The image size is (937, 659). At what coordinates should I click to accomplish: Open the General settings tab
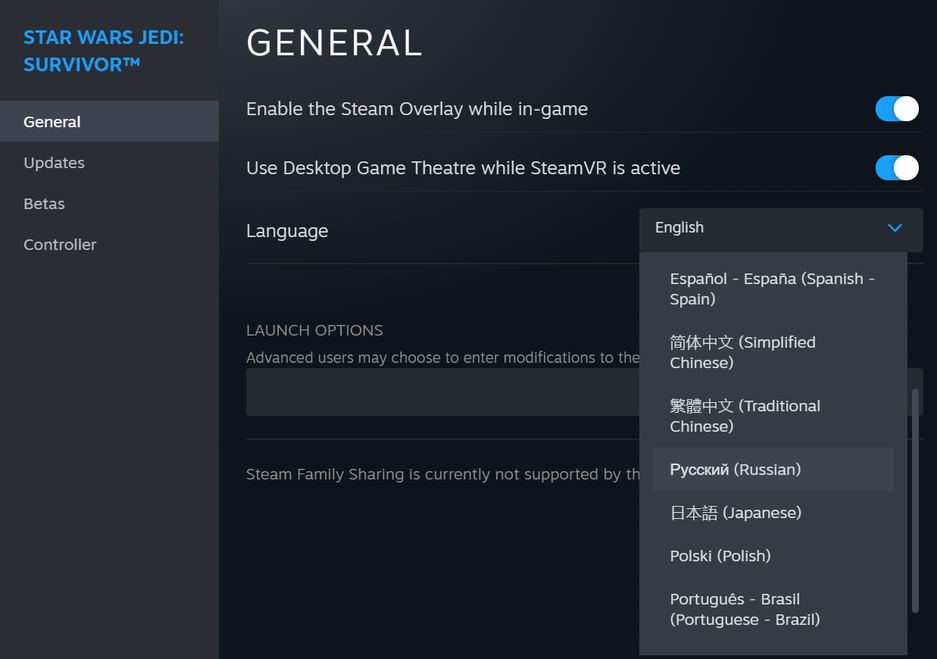(109, 121)
